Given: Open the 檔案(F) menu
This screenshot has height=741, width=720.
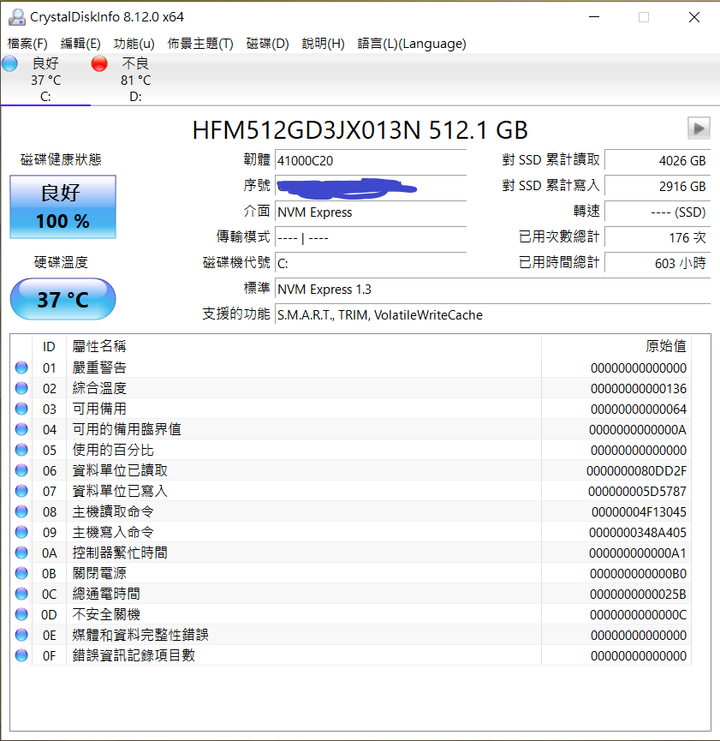Looking at the screenshot, I should [x=27, y=43].
